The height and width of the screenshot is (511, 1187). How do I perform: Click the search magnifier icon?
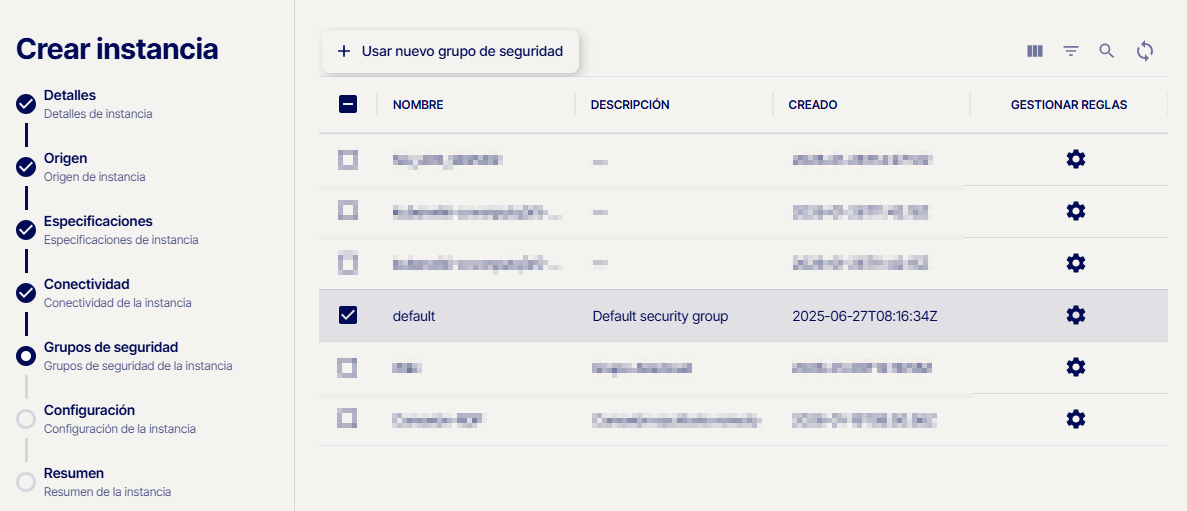click(x=1106, y=51)
